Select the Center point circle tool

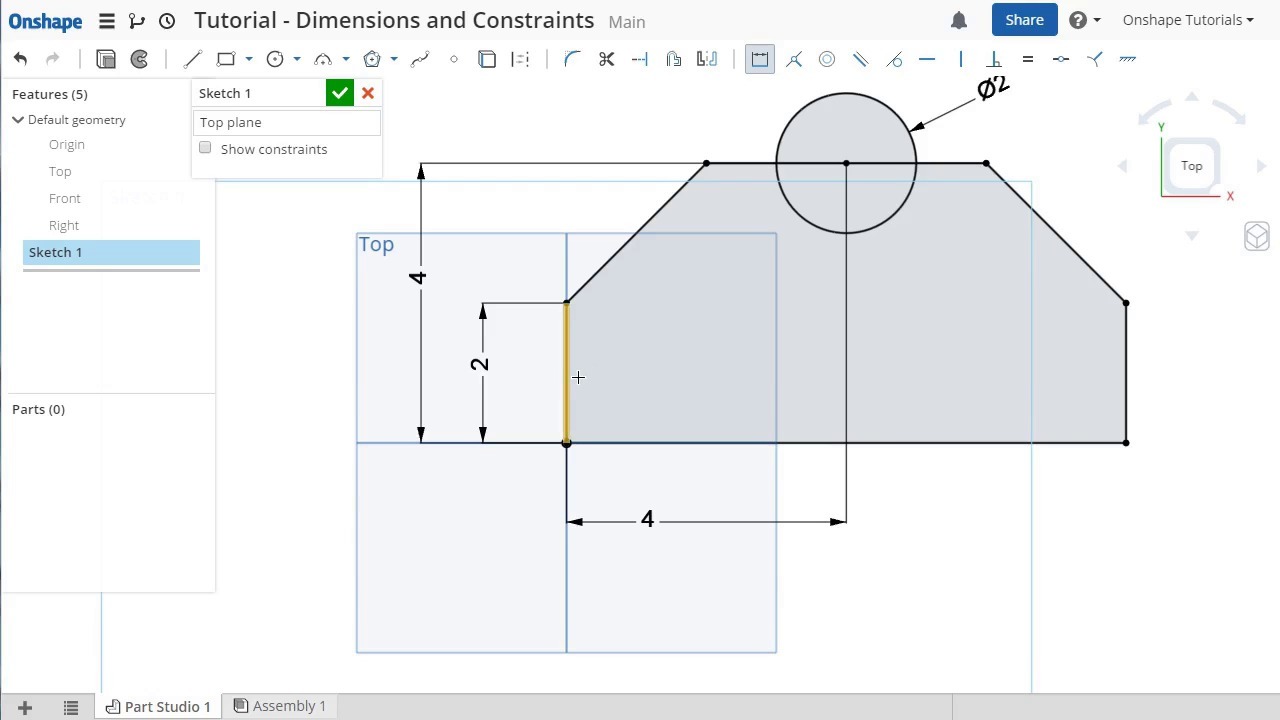tap(275, 59)
